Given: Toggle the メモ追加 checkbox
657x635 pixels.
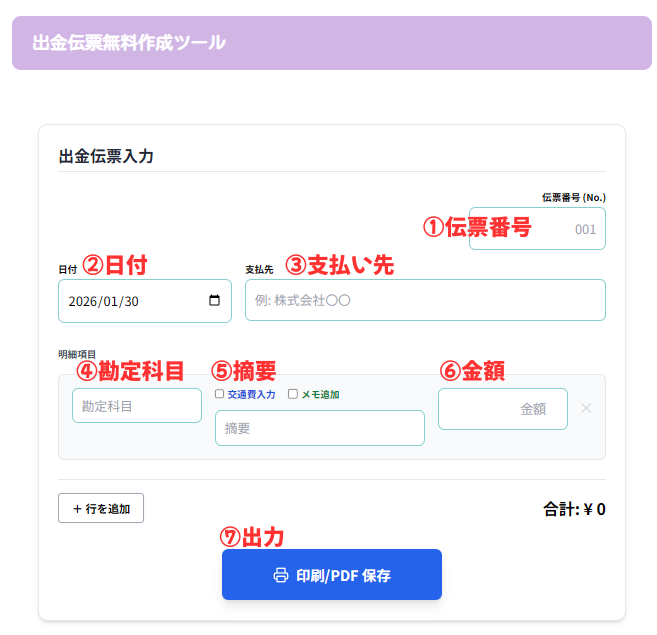Looking at the screenshot, I should click(293, 394).
